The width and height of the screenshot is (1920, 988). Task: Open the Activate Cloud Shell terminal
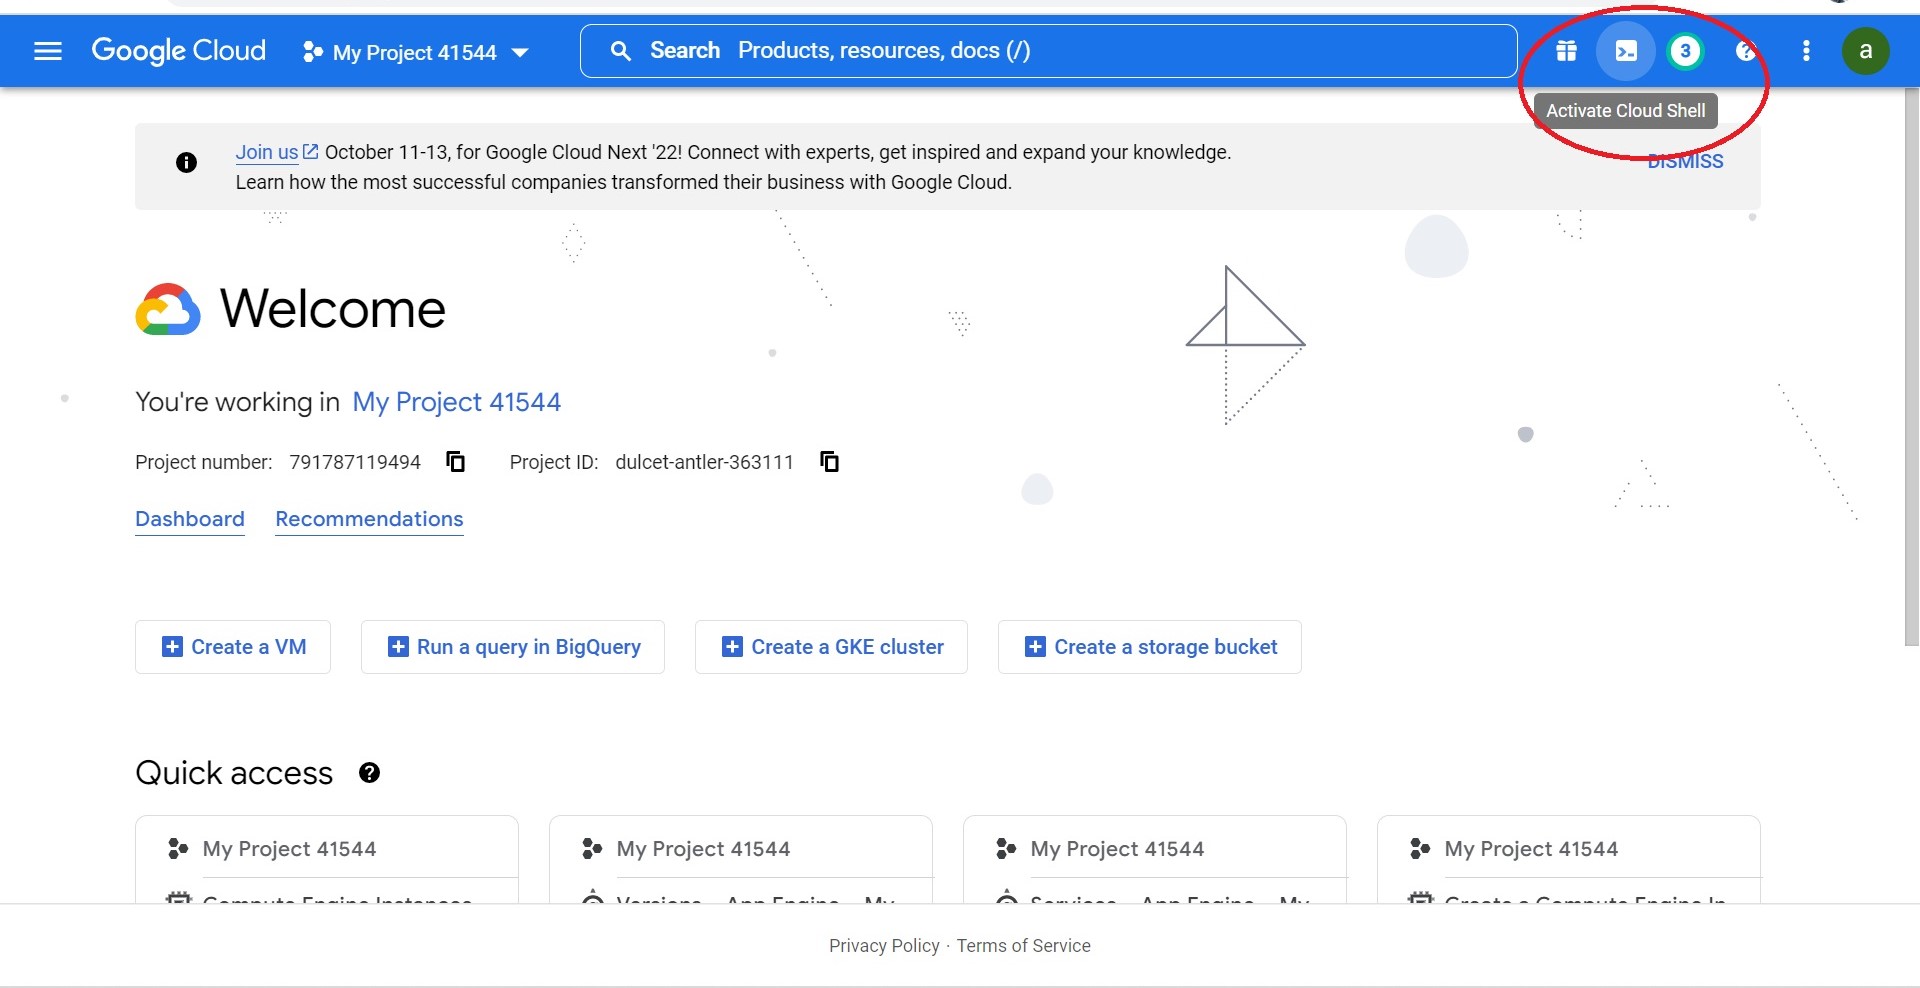coord(1625,50)
